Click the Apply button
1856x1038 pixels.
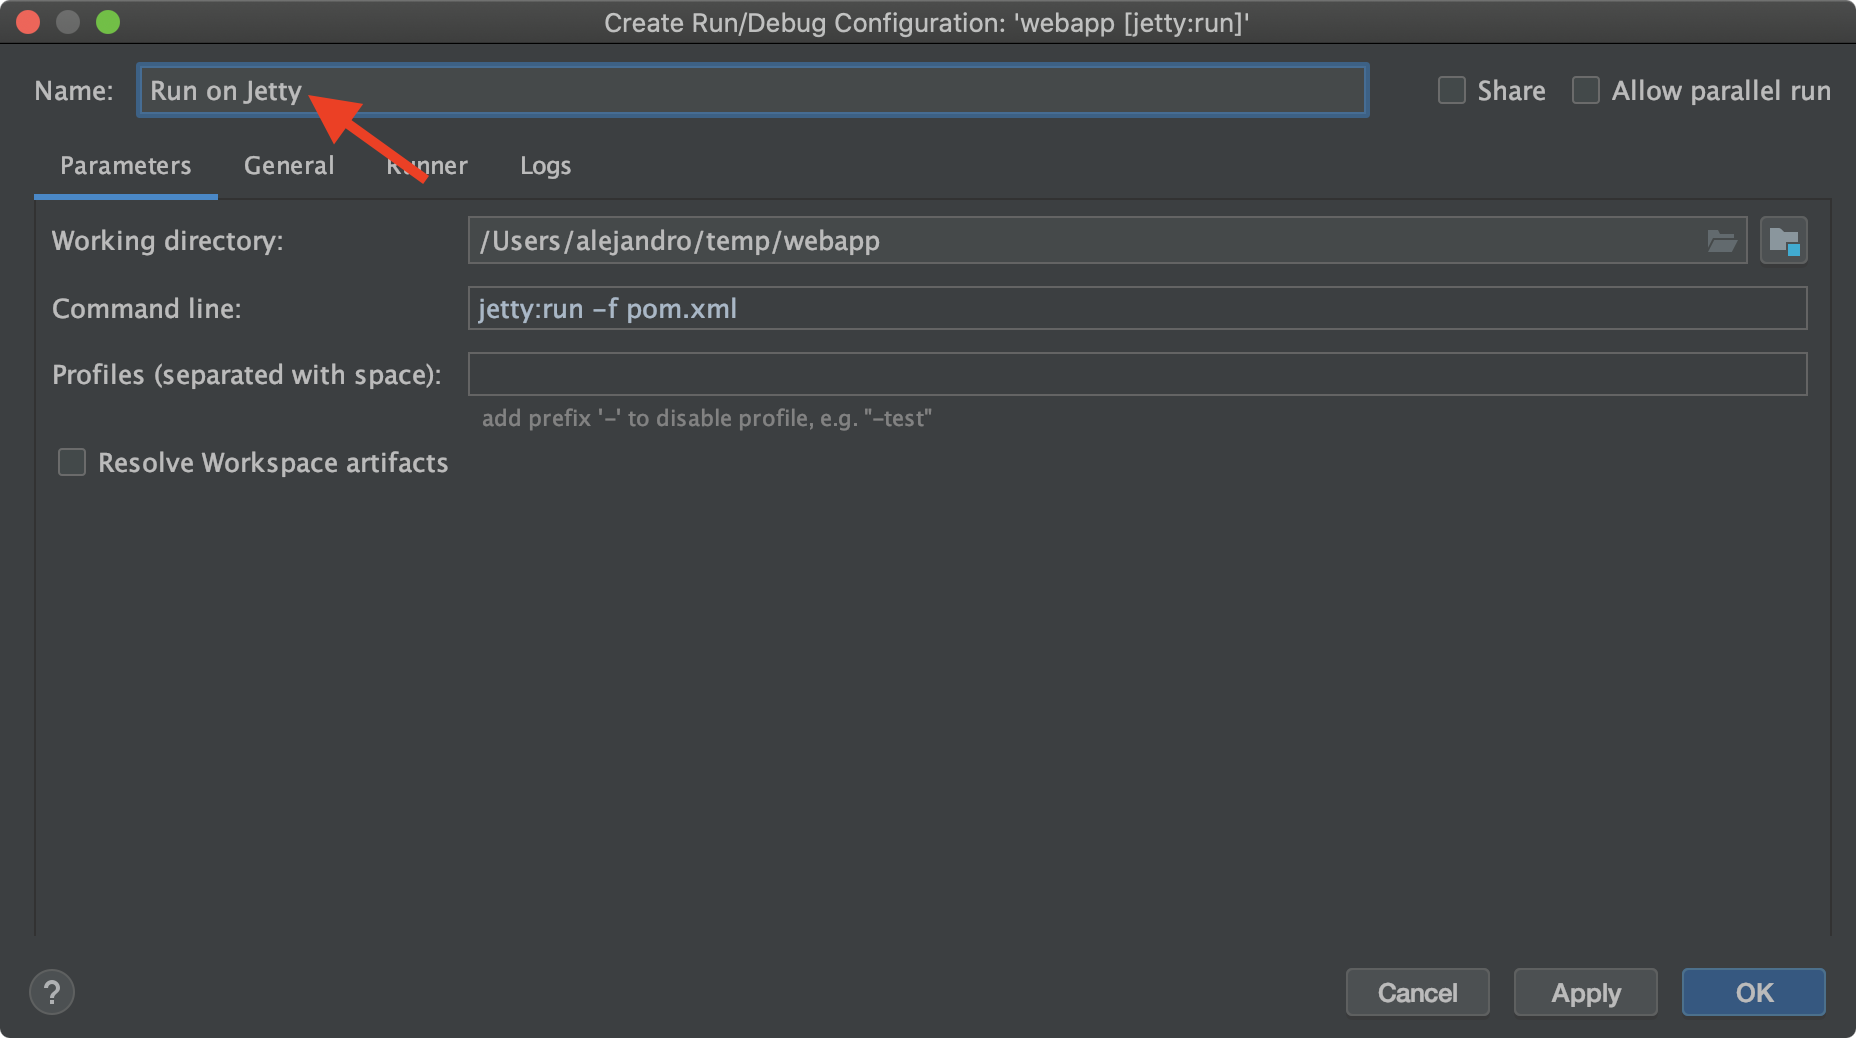click(1585, 993)
